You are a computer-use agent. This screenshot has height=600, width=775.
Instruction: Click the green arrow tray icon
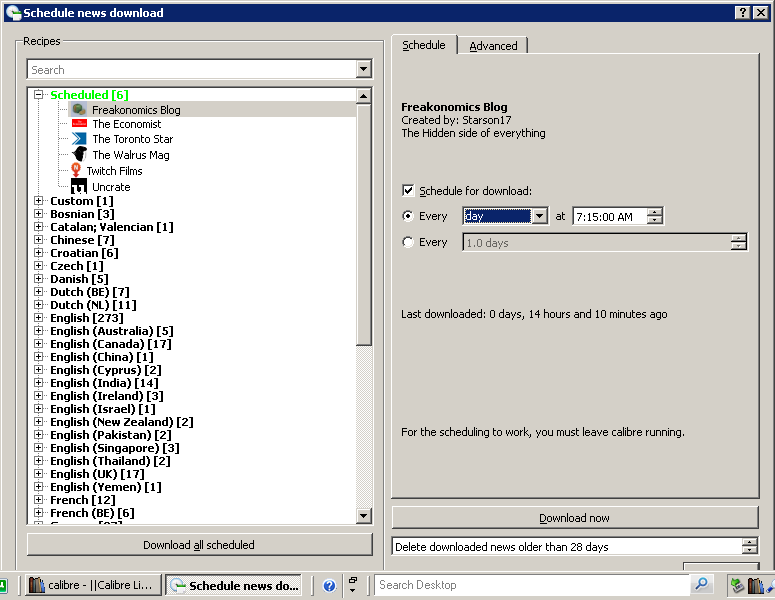737,586
